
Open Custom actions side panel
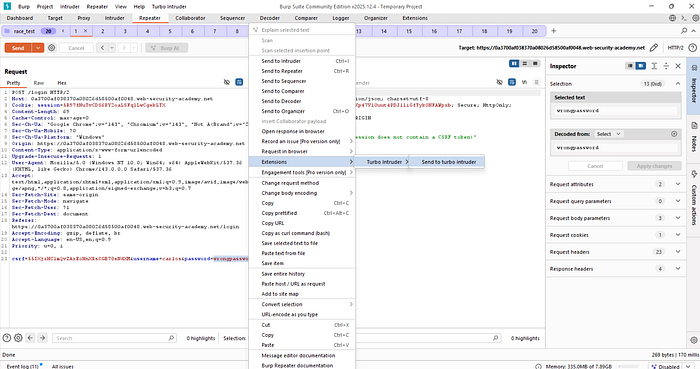(694, 197)
